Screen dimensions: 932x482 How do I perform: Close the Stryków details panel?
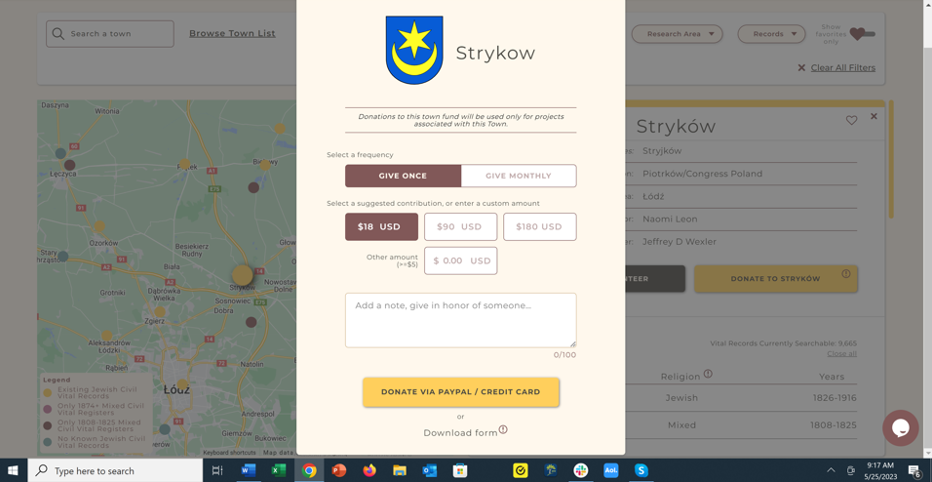(x=874, y=116)
